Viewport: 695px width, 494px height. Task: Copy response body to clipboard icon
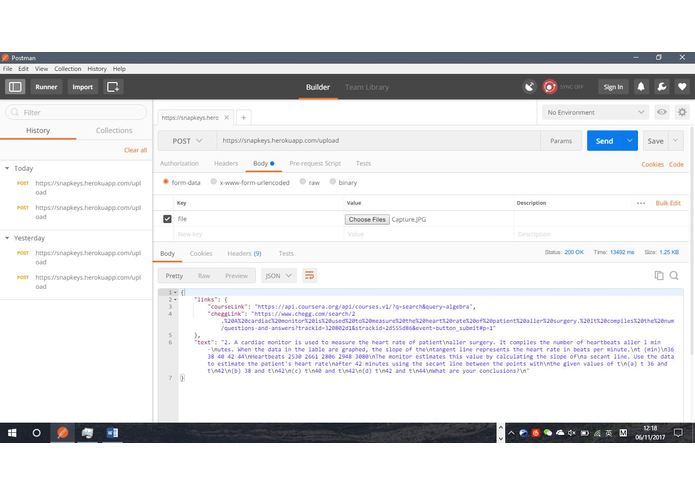(x=659, y=276)
